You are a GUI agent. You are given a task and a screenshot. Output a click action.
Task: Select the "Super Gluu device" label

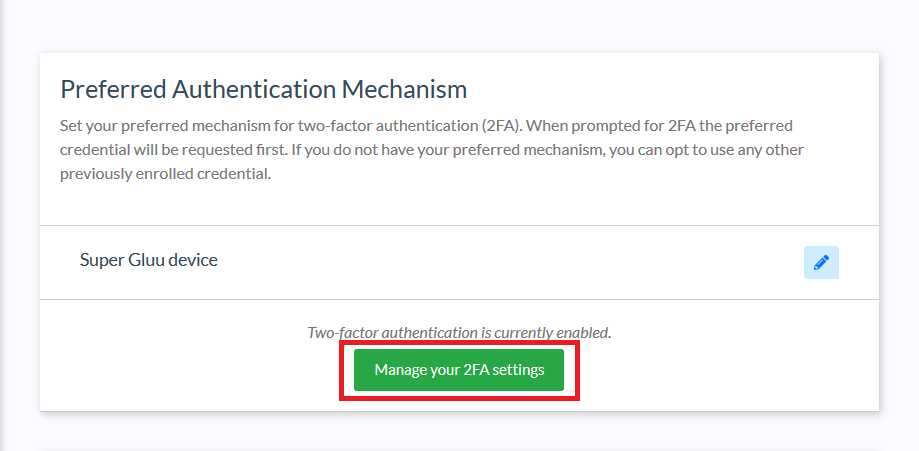coord(148,260)
